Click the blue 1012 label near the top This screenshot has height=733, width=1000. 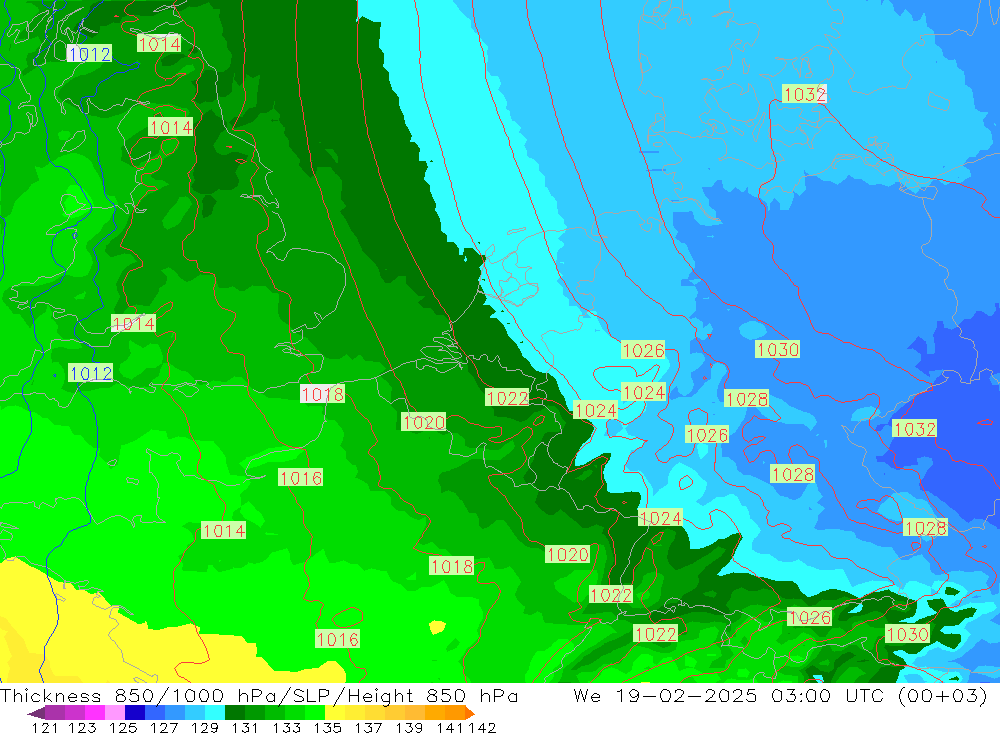(x=89, y=54)
